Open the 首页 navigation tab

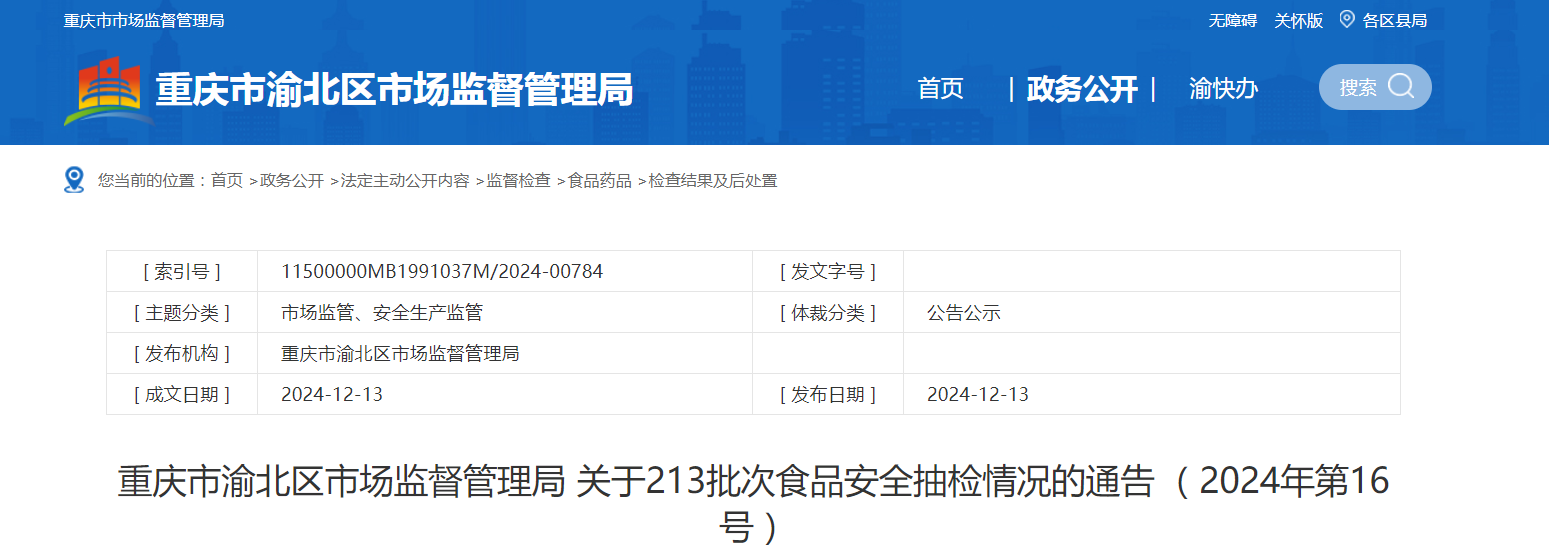940,89
